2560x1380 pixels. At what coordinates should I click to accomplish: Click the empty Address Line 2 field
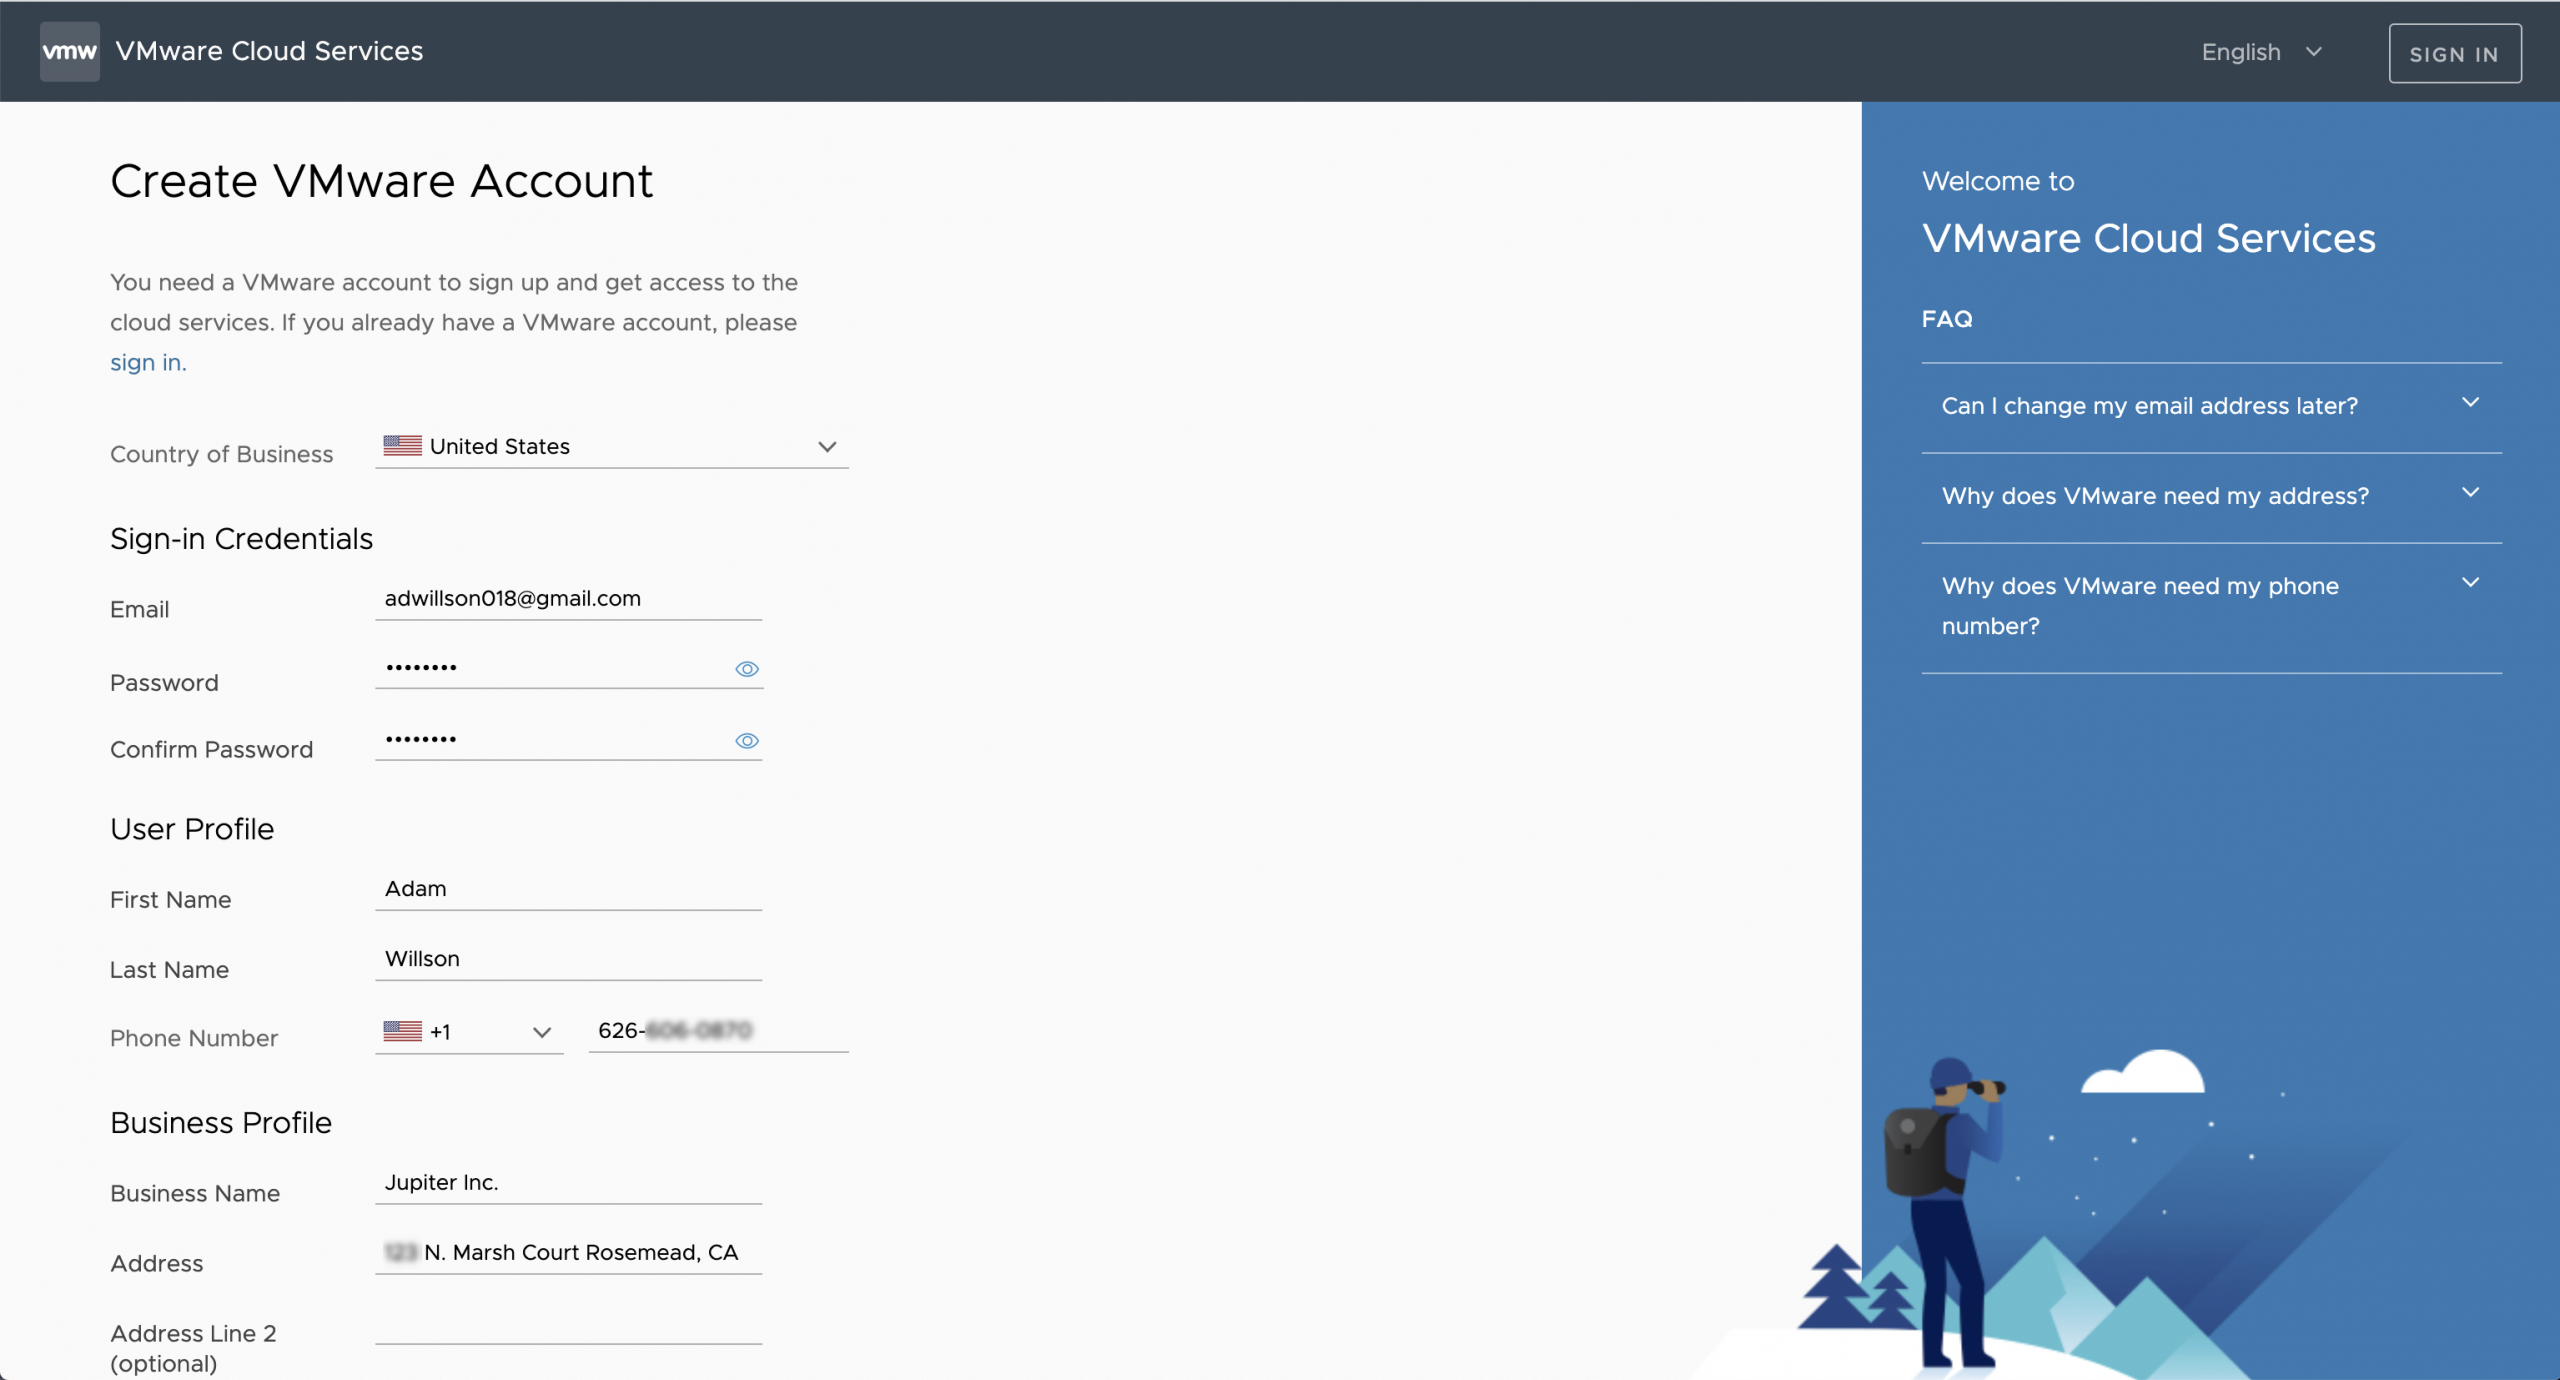(568, 1324)
